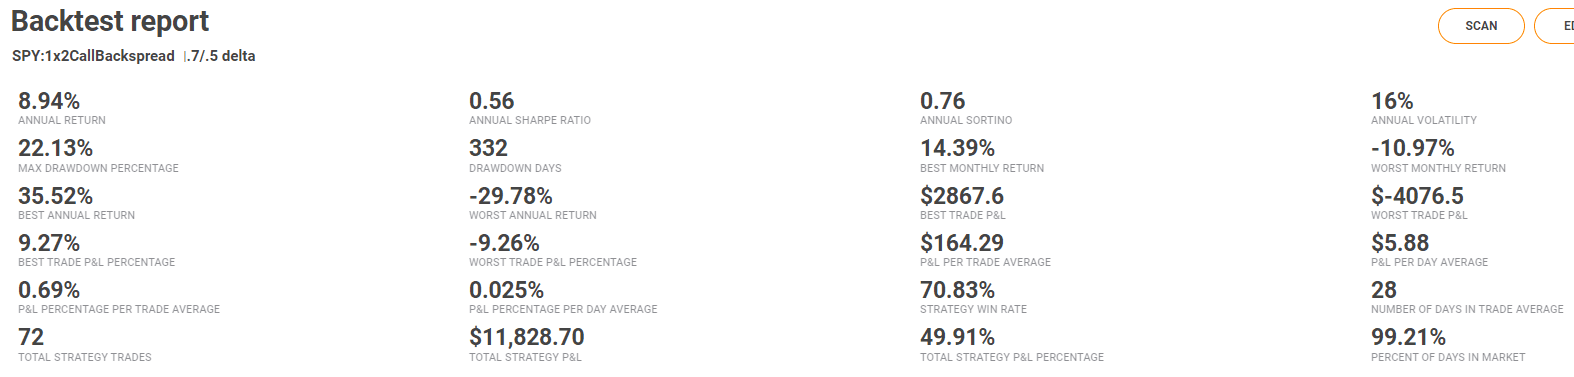Viewport: 1574px width, 377px height.
Task: Click the 22.13% max drawdown percentage
Action: (x=55, y=148)
